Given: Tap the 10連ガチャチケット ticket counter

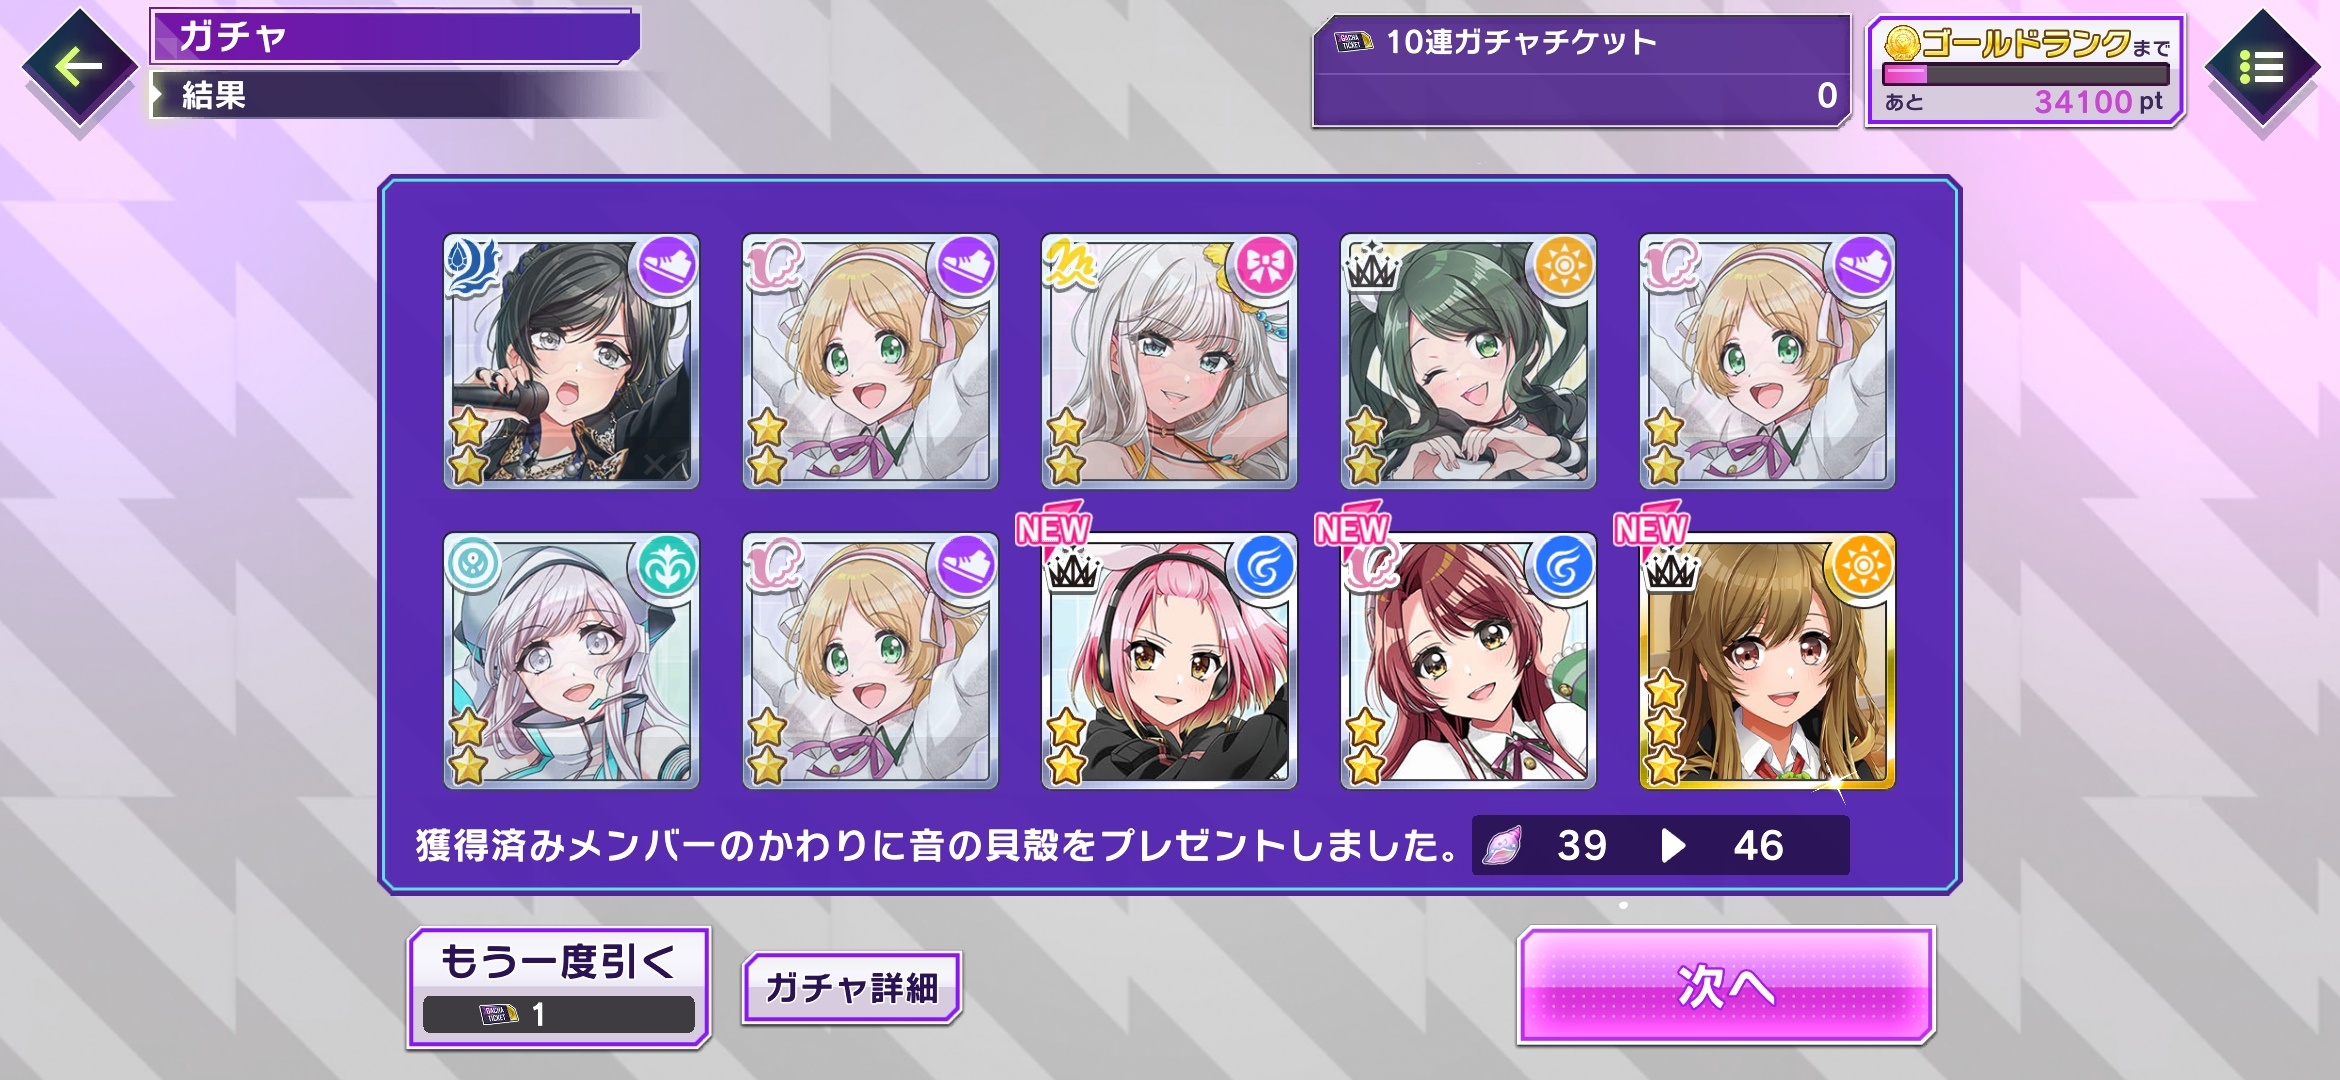Looking at the screenshot, I should pyautogui.click(x=1581, y=71).
